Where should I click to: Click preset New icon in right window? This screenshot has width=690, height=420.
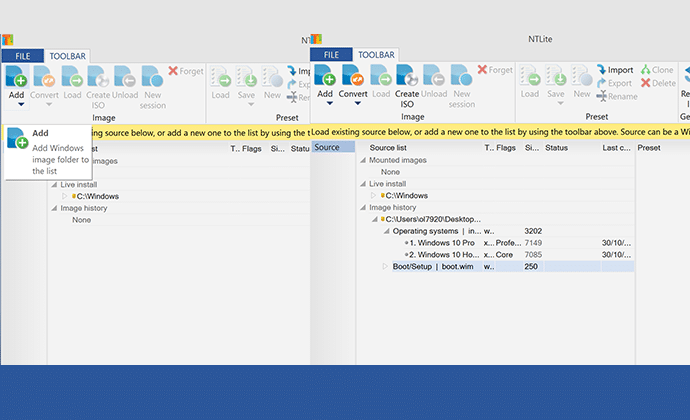pos(582,75)
